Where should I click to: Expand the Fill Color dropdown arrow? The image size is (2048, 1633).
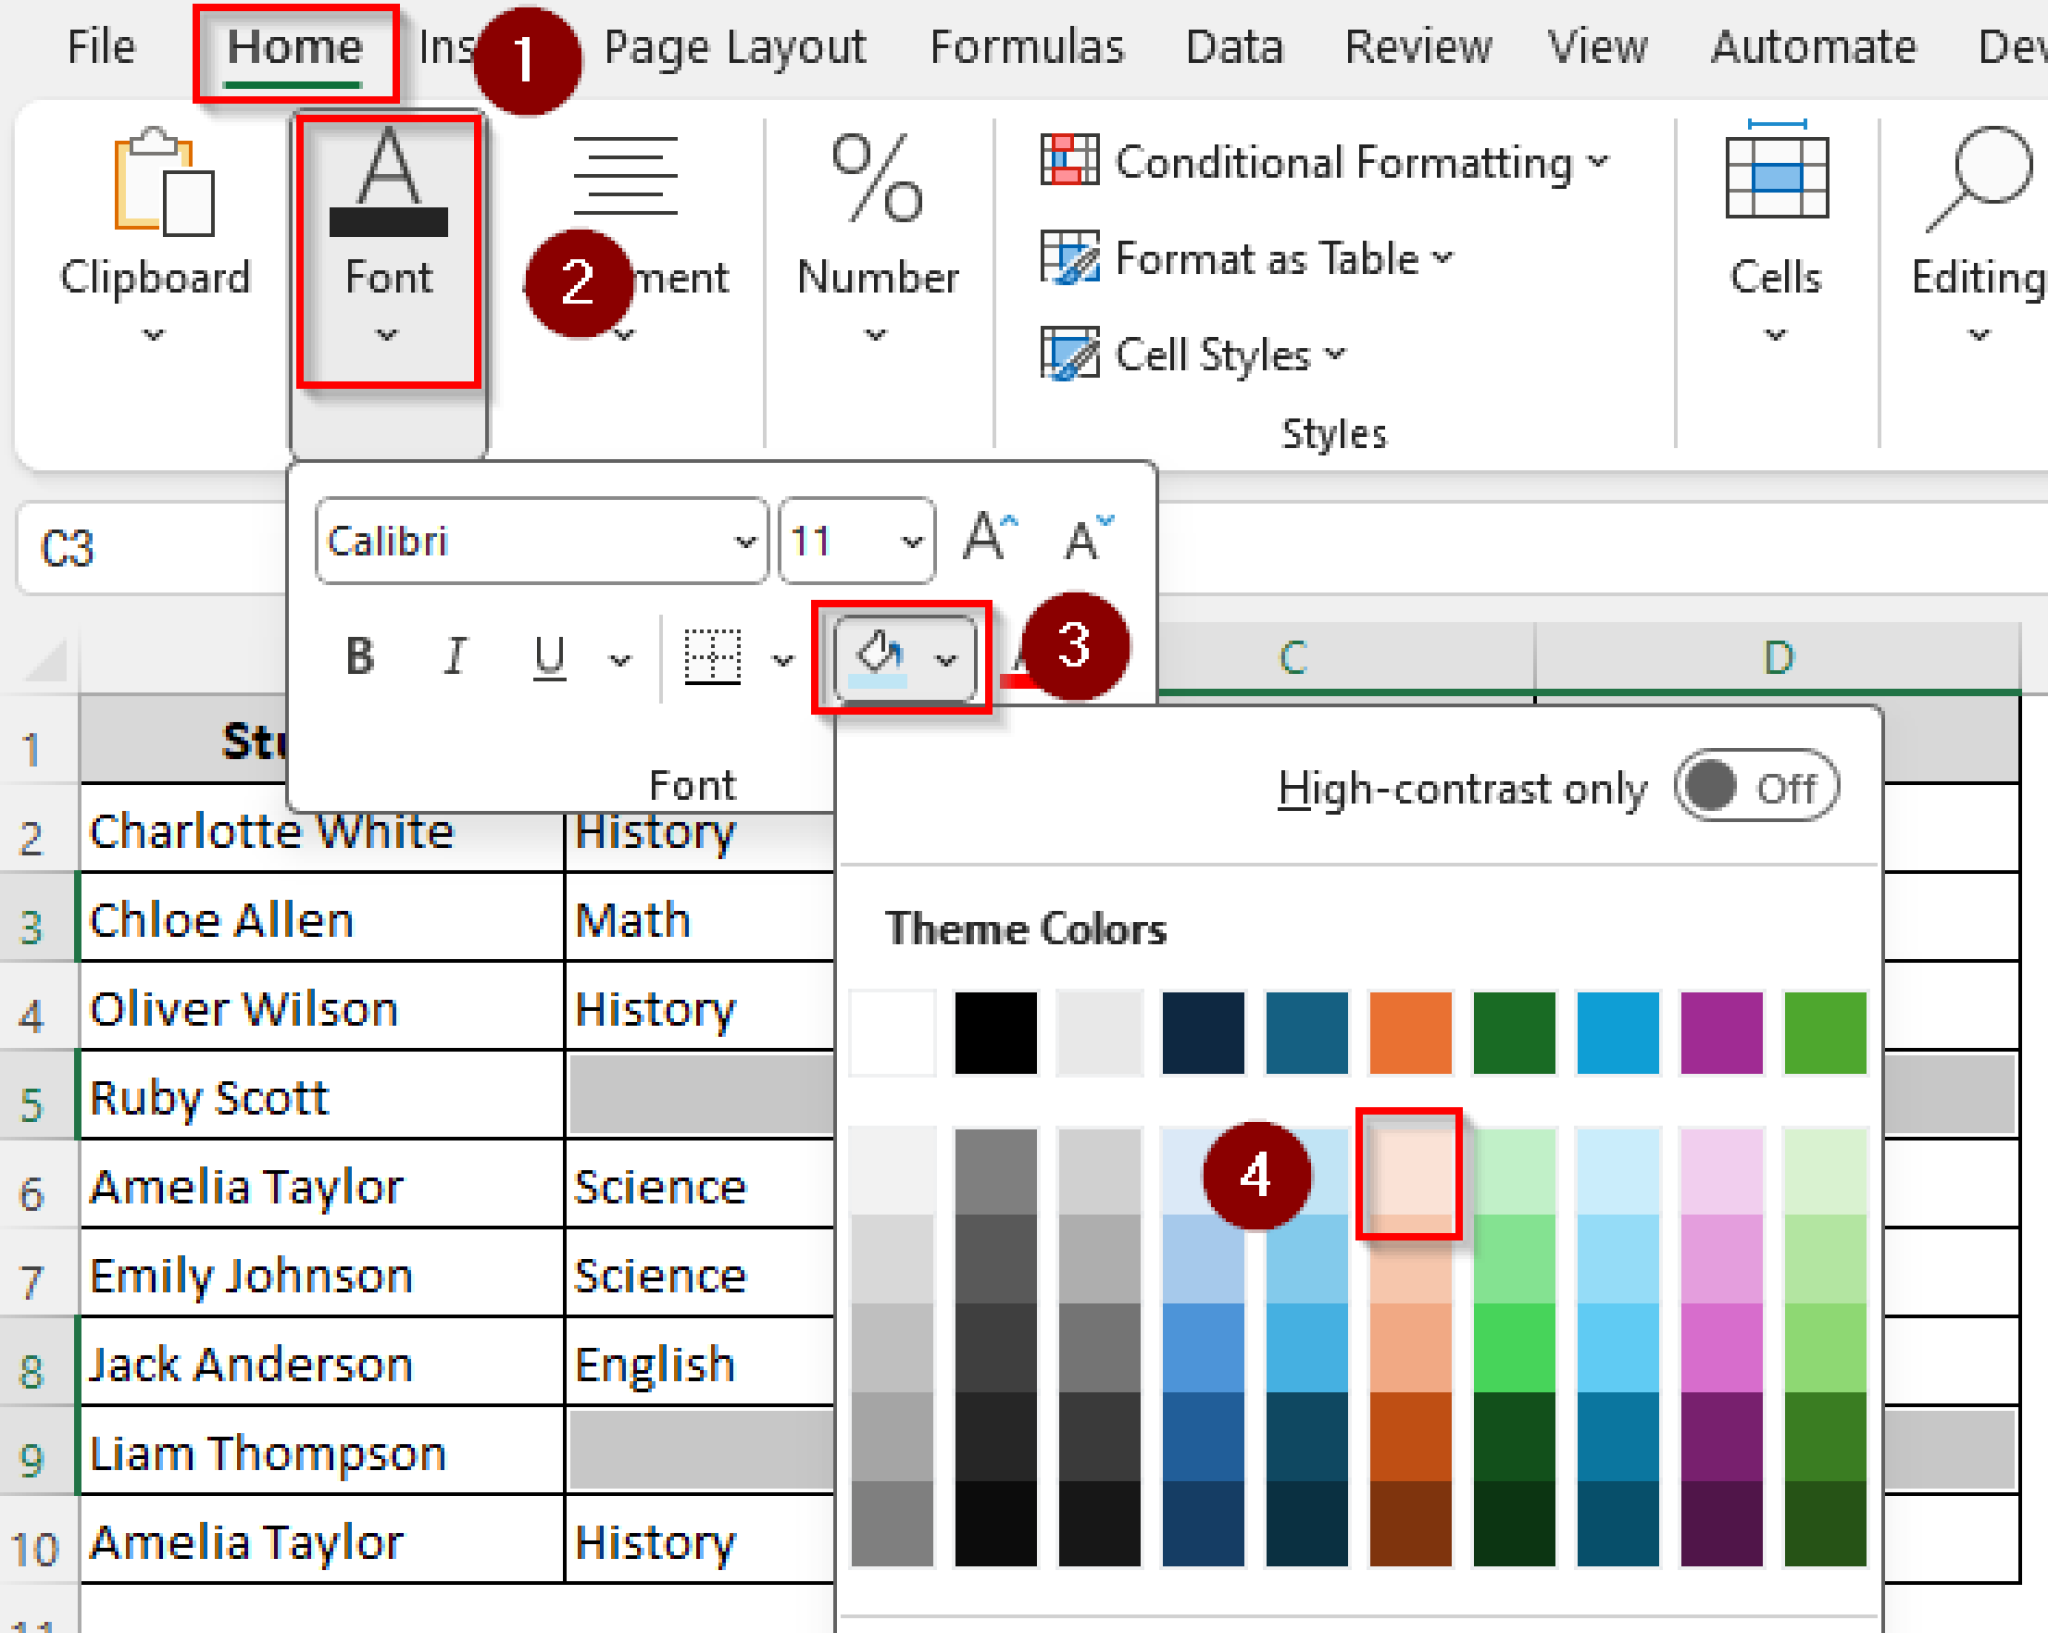pos(944,657)
